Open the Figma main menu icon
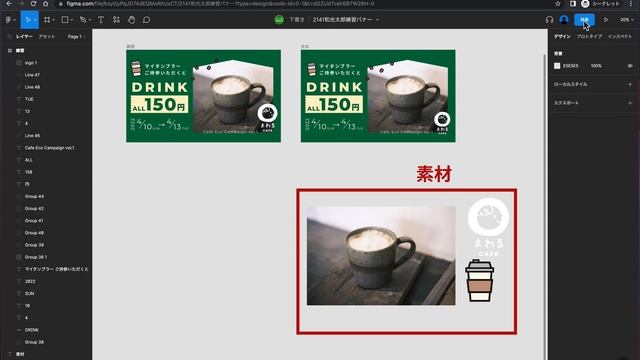The width and height of the screenshot is (640, 360). point(9,20)
